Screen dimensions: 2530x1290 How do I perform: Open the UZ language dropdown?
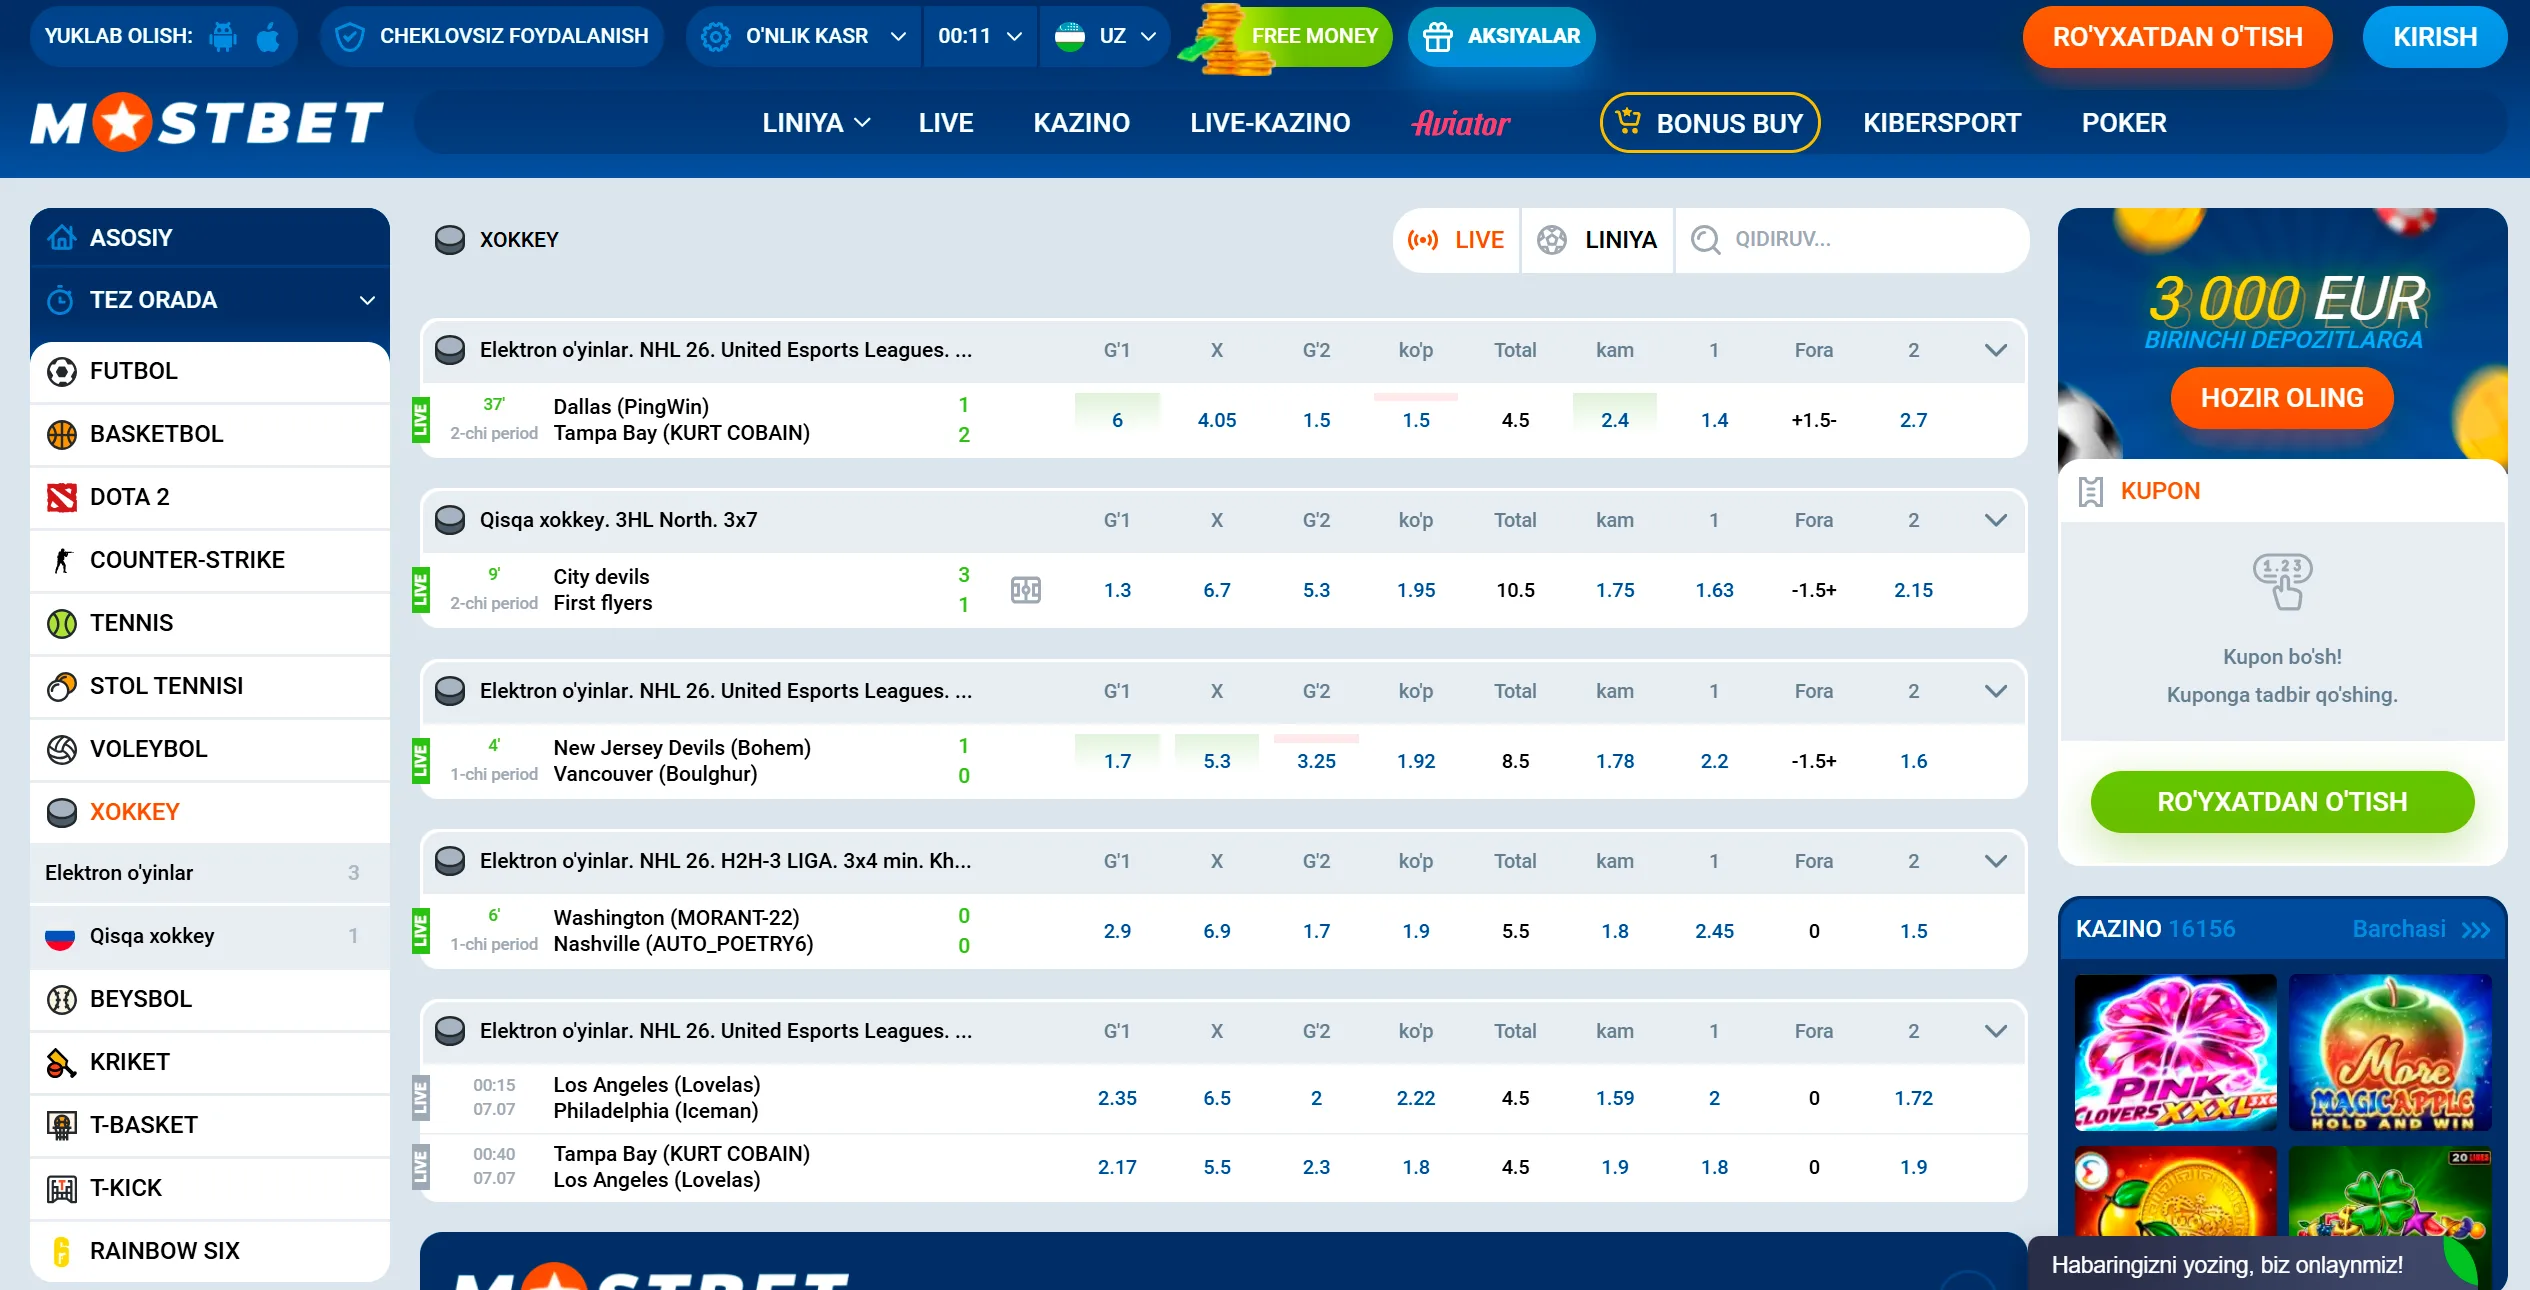click(x=1104, y=37)
